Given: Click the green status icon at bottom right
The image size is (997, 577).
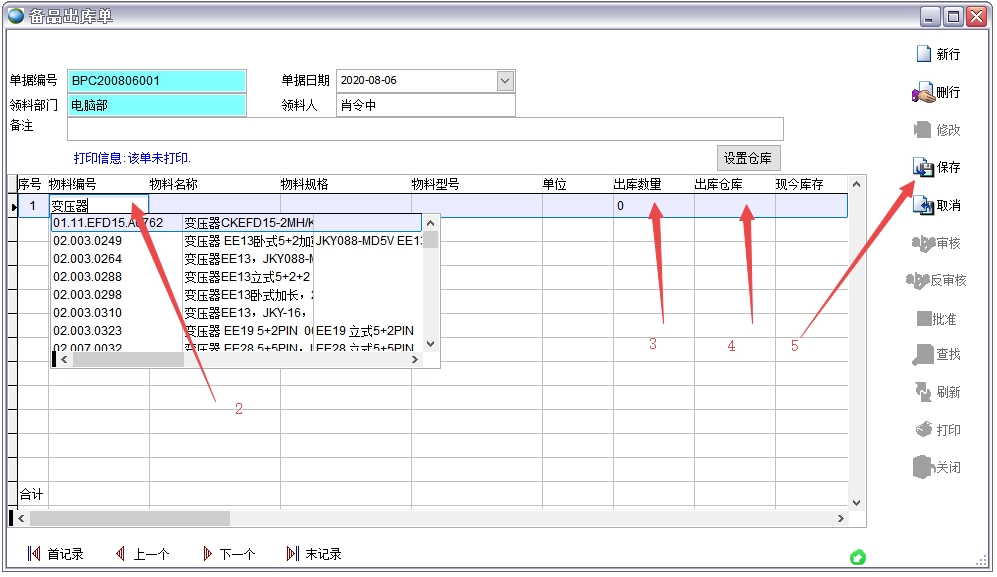Looking at the screenshot, I should pyautogui.click(x=857, y=557).
